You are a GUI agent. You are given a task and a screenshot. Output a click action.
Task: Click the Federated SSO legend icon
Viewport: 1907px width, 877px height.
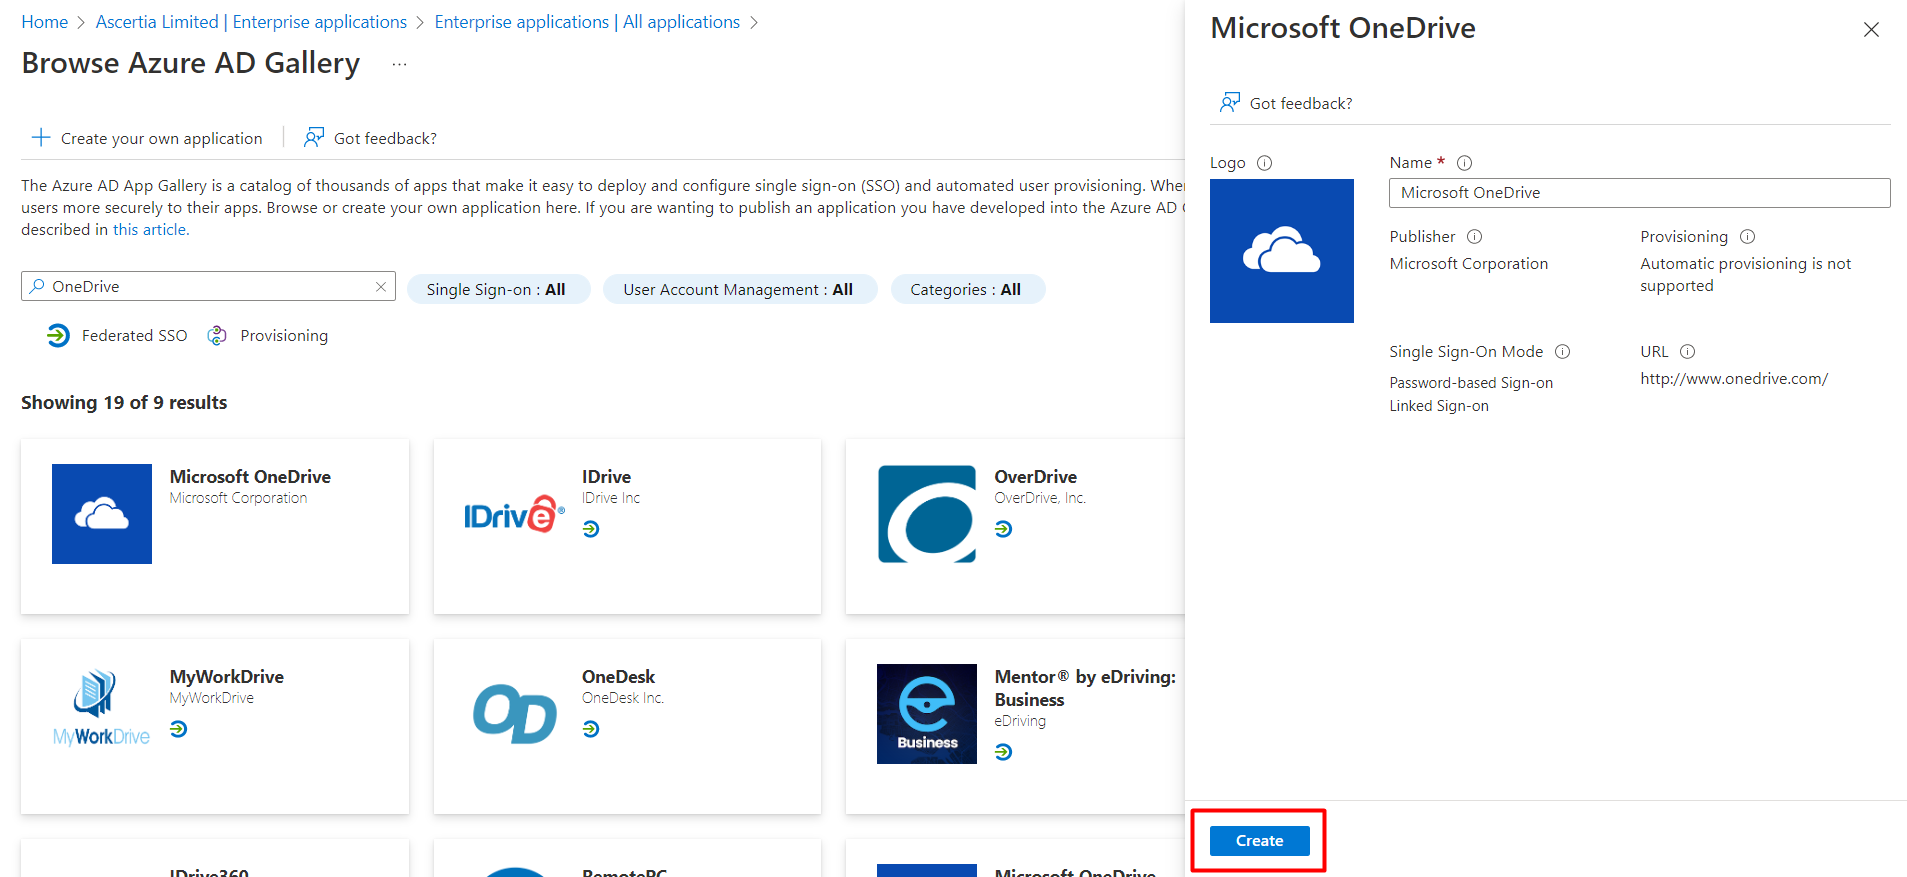pyautogui.click(x=58, y=336)
